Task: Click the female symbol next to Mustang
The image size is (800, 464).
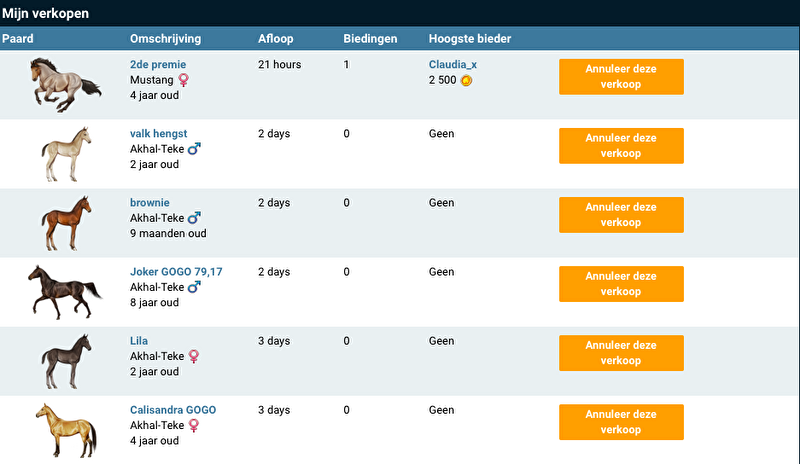Action: [183, 80]
